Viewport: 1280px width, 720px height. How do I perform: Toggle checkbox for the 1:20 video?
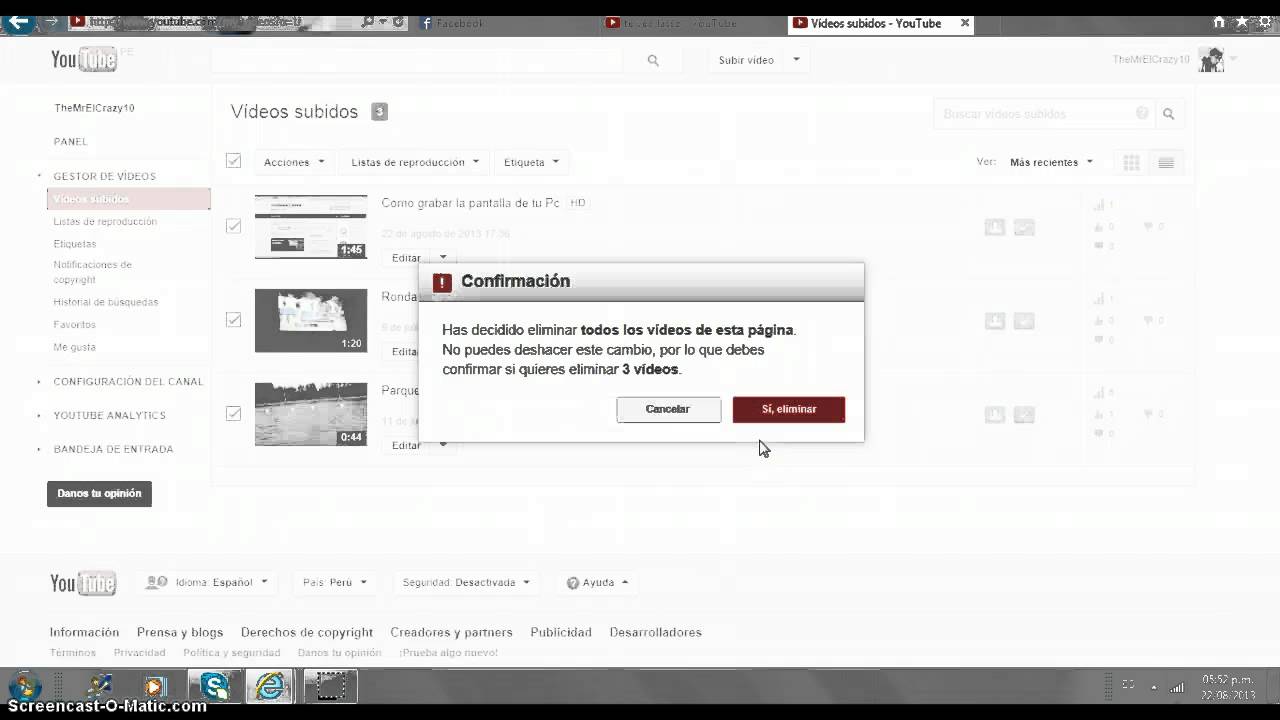pyautogui.click(x=233, y=320)
